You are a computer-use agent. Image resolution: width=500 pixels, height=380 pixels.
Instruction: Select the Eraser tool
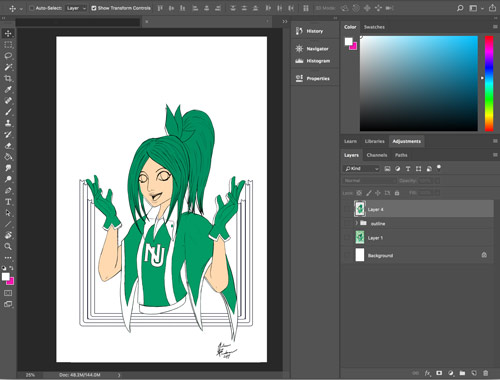(8, 146)
